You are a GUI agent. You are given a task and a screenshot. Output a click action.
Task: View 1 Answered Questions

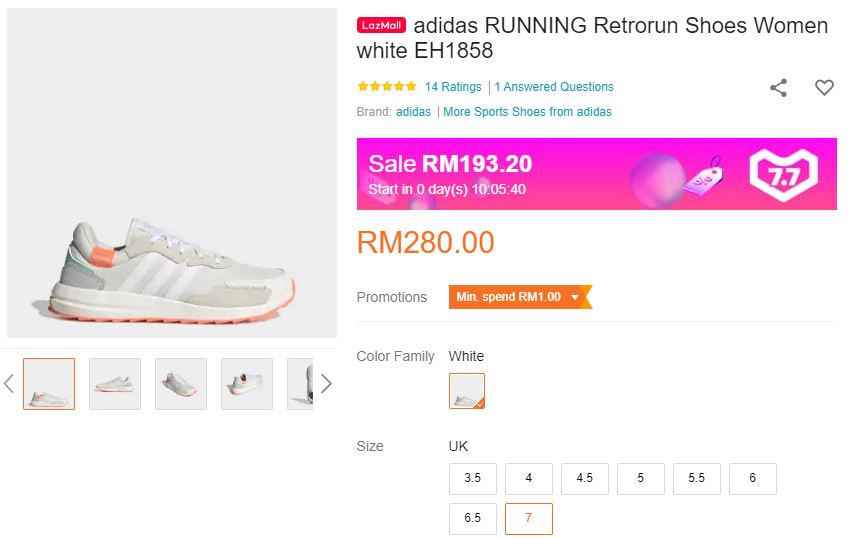pos(554,87)
